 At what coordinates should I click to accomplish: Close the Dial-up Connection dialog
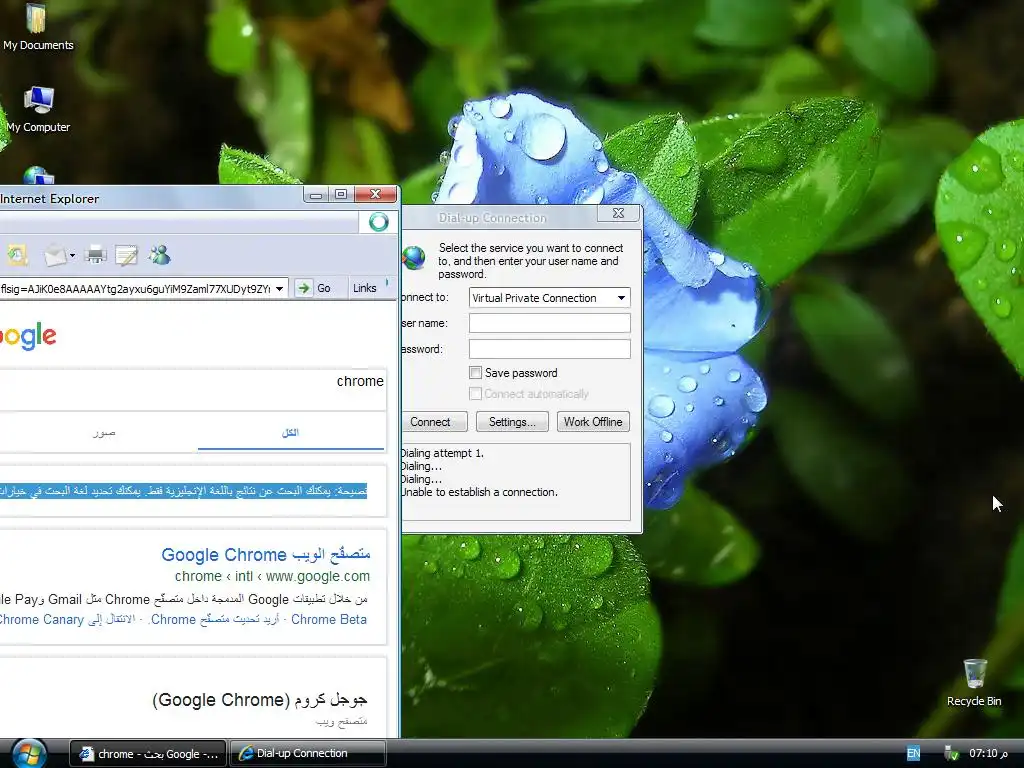click(618, 214)
